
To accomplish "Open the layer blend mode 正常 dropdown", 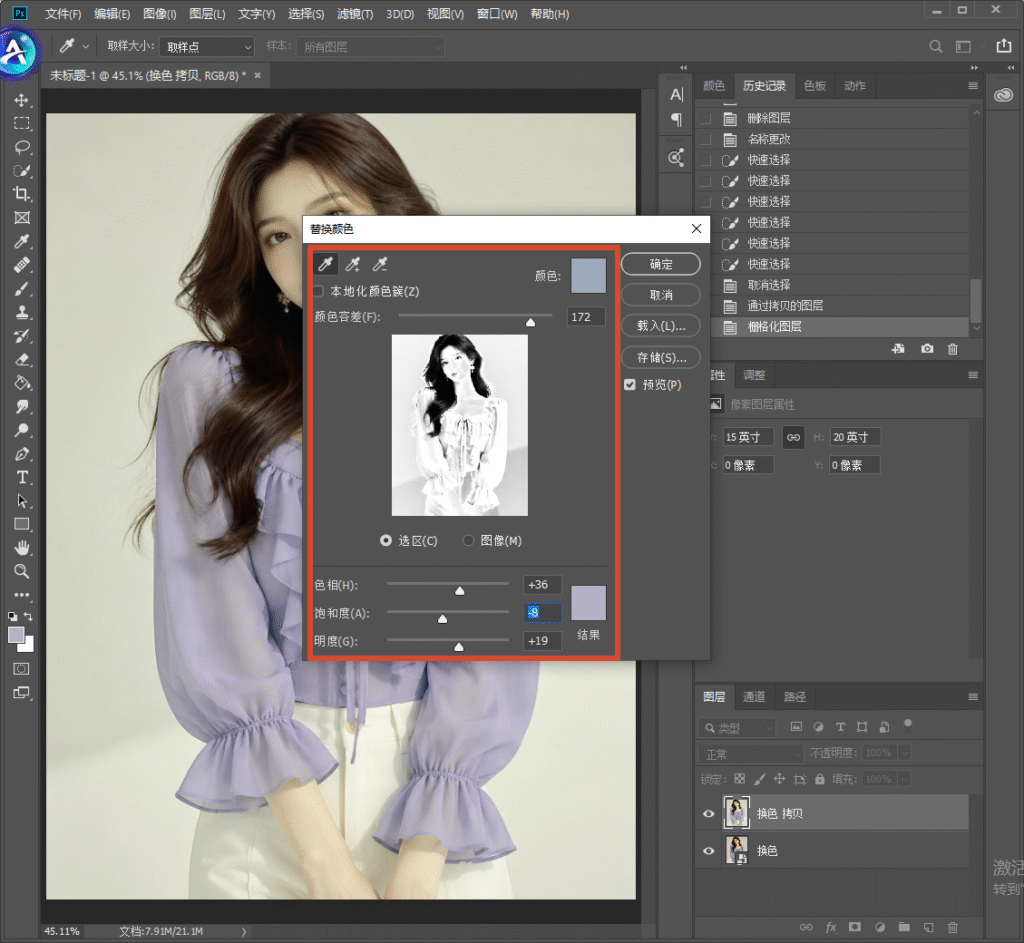I will pyautogui.click(x=751, y=754).
